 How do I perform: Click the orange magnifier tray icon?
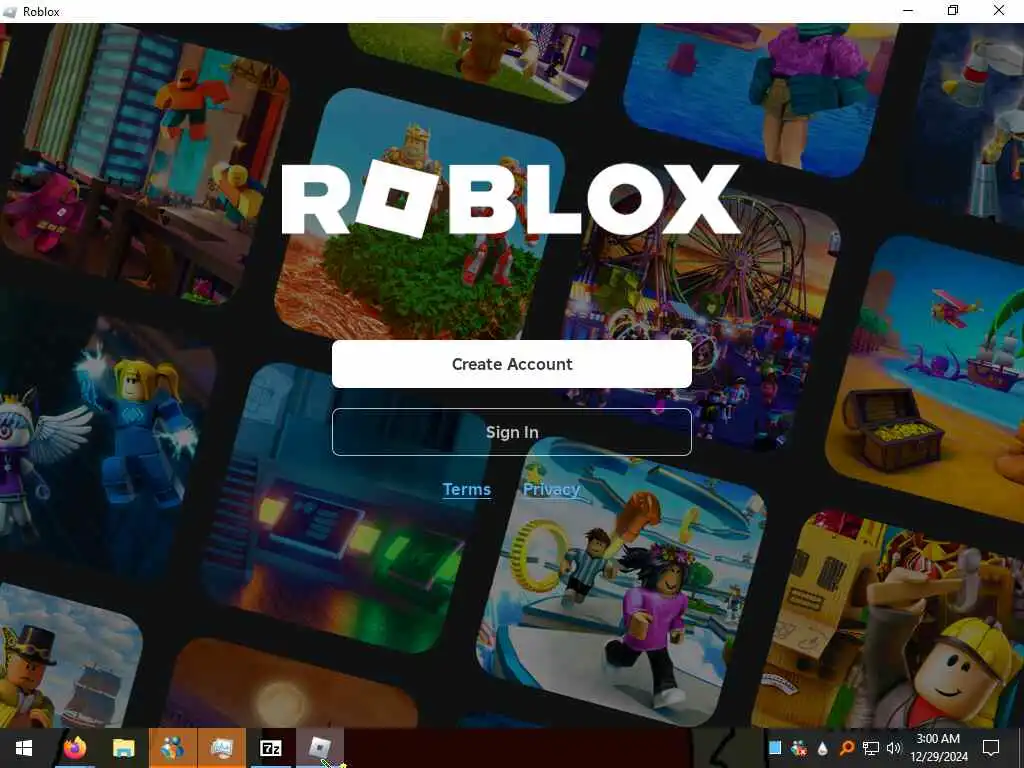[x=847, y=748]
